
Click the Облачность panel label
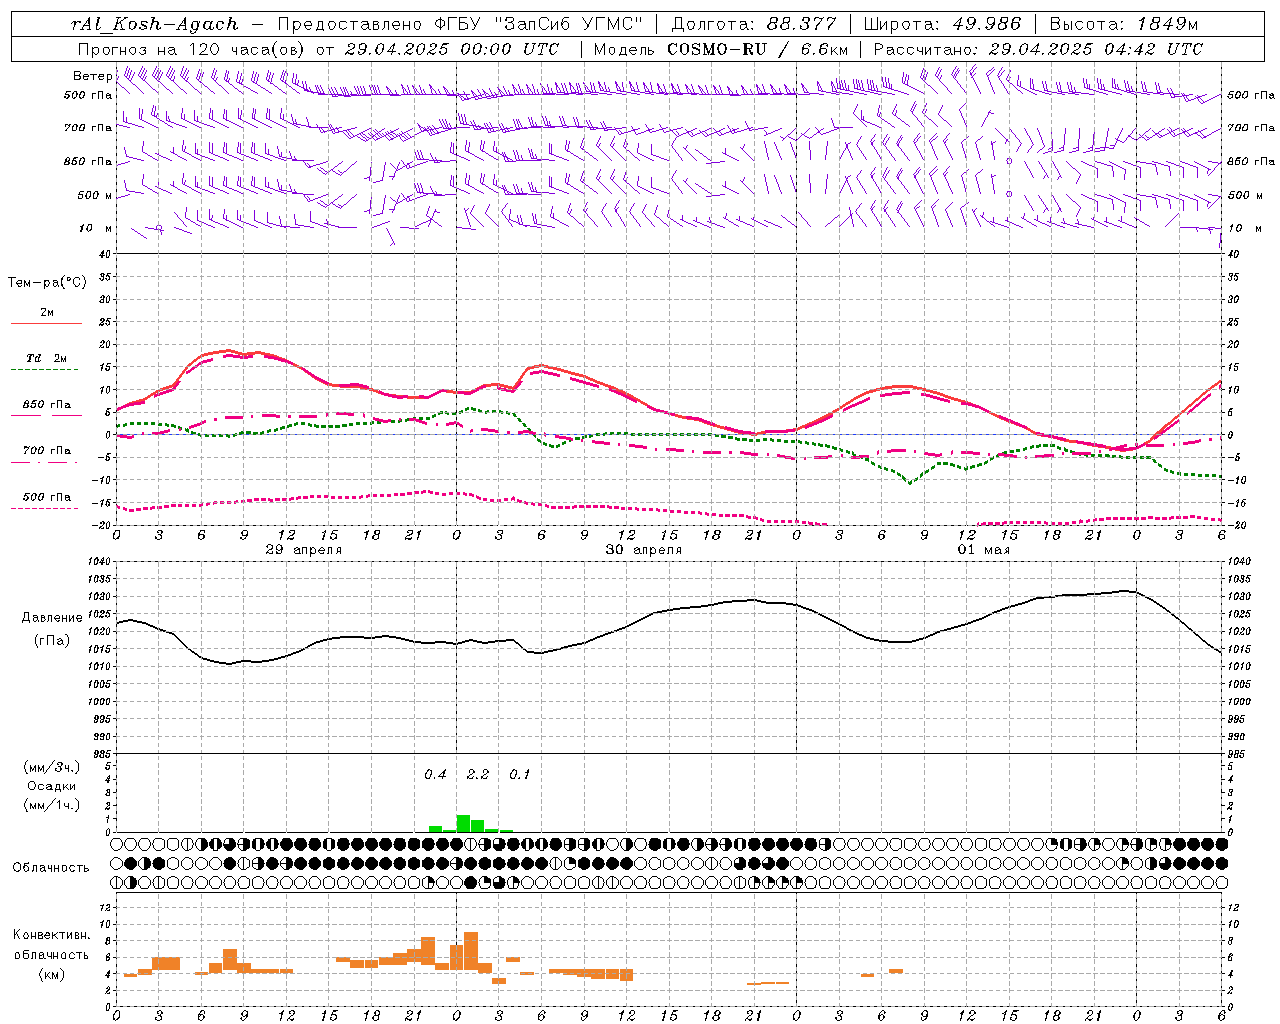click(x=51, y=867)
